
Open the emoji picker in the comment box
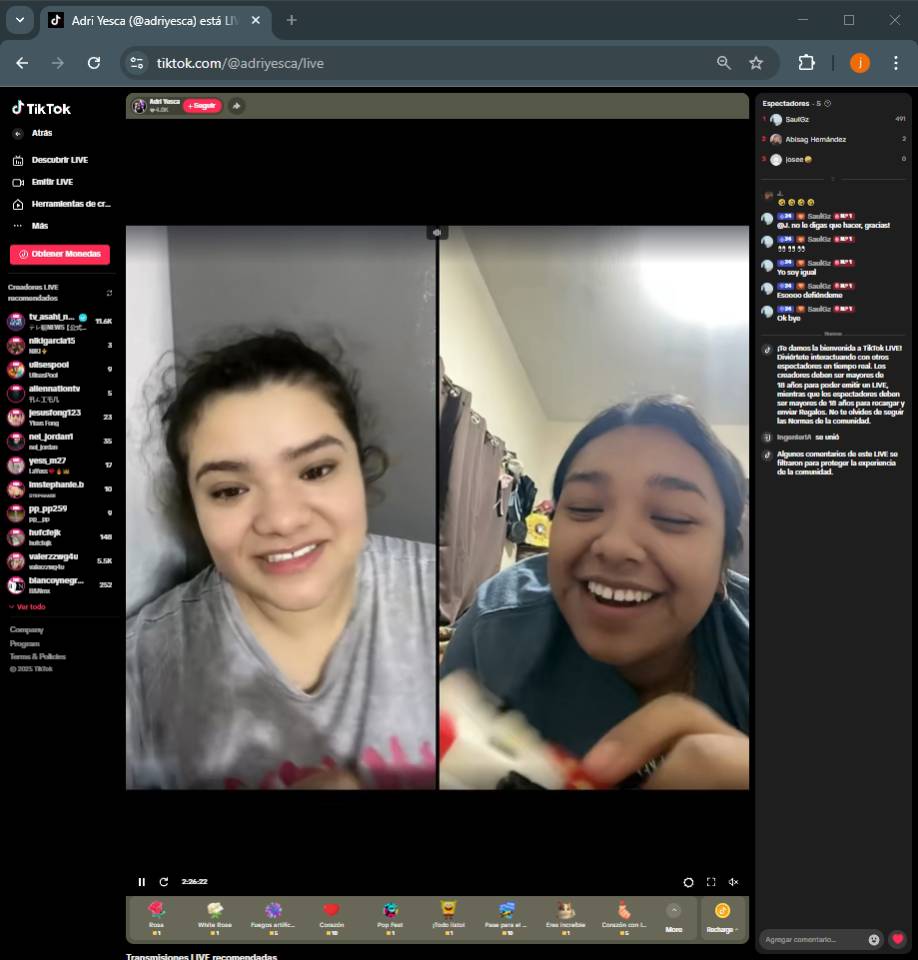pos(874,939)
